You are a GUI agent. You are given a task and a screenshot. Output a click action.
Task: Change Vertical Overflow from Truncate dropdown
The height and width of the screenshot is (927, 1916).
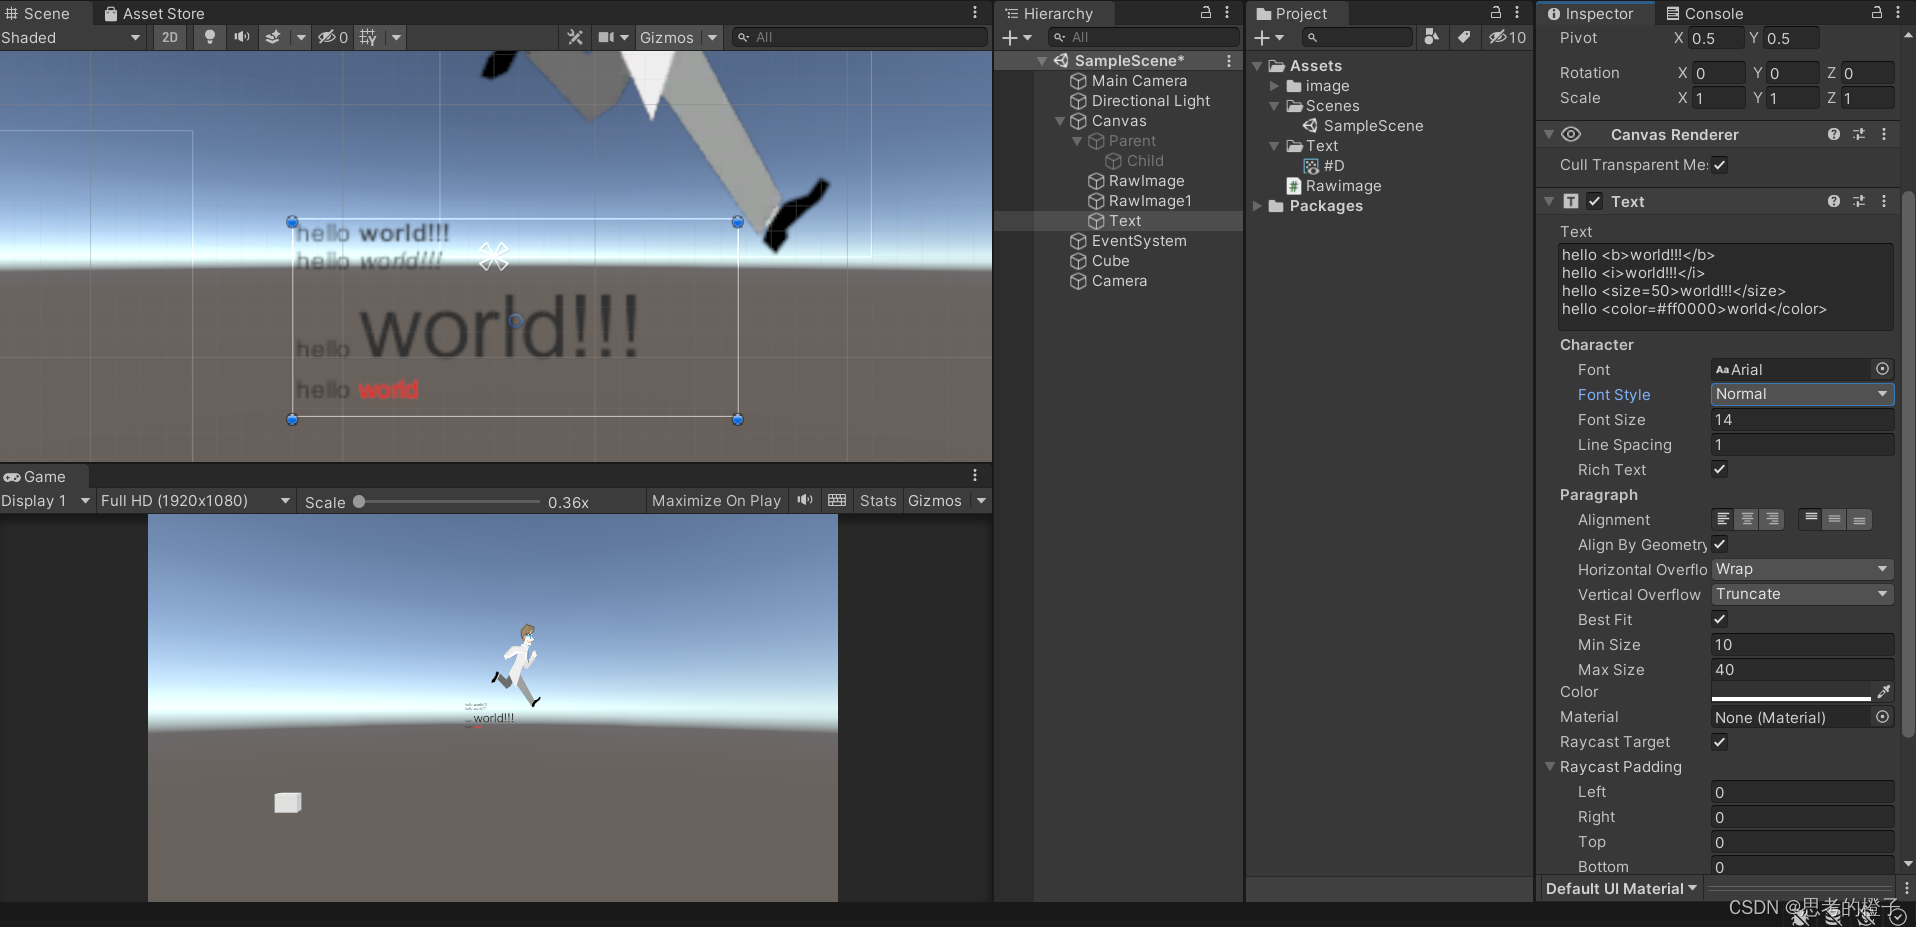1800,594
